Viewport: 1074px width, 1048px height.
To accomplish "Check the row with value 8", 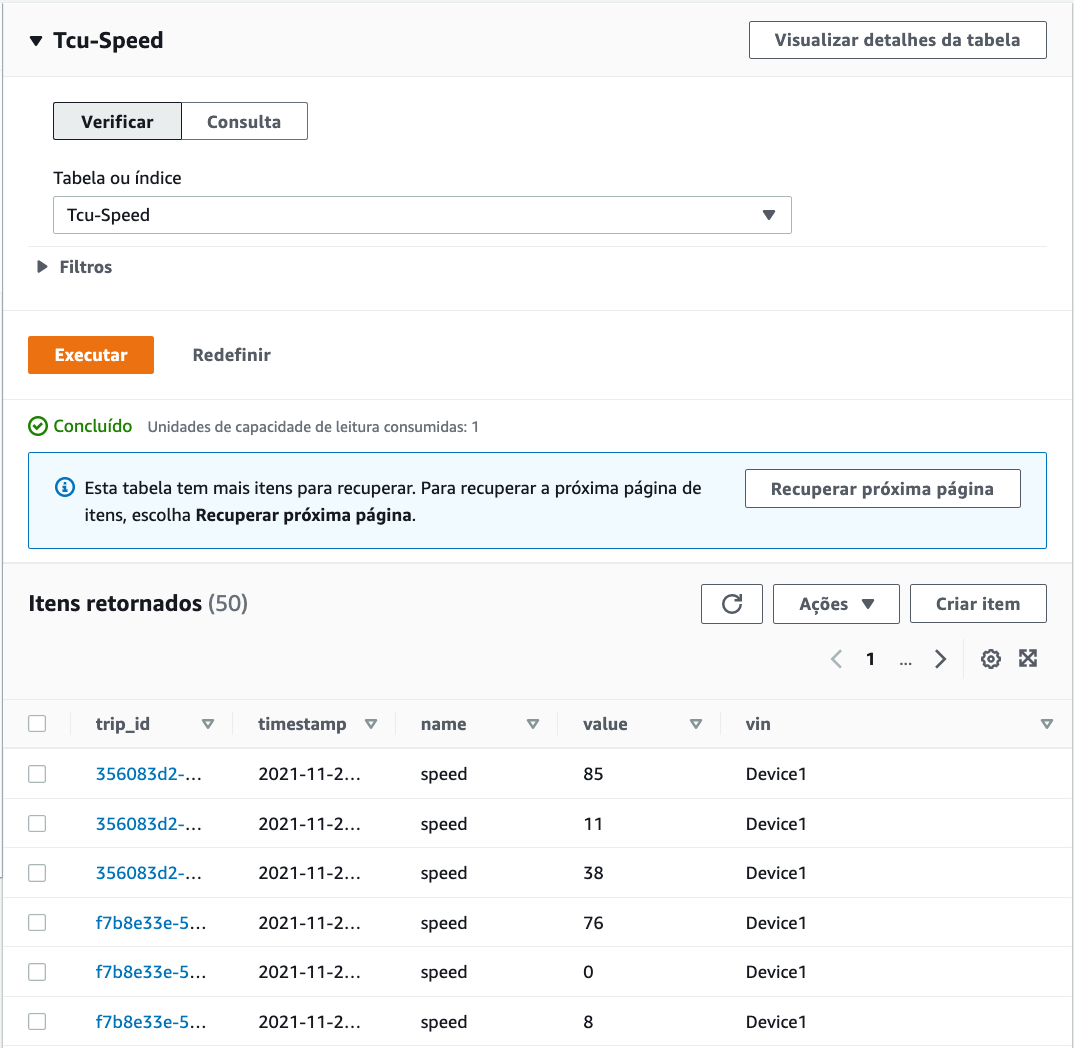I will tap(37, 1021).
